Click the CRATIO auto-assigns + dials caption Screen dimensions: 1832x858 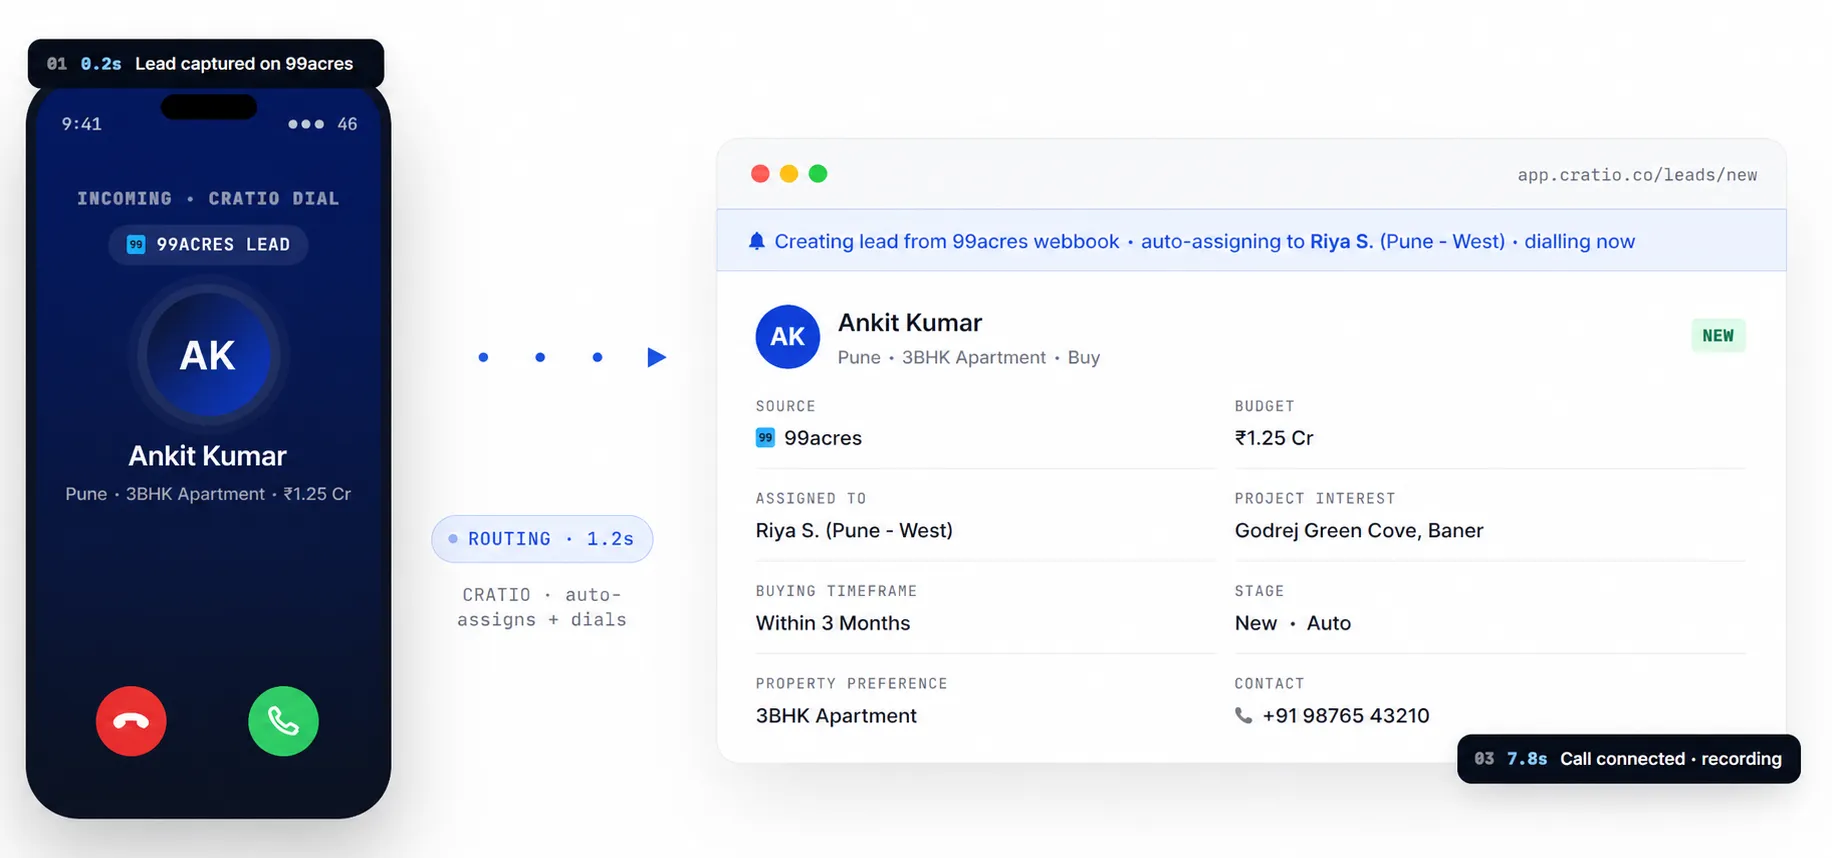542,607
